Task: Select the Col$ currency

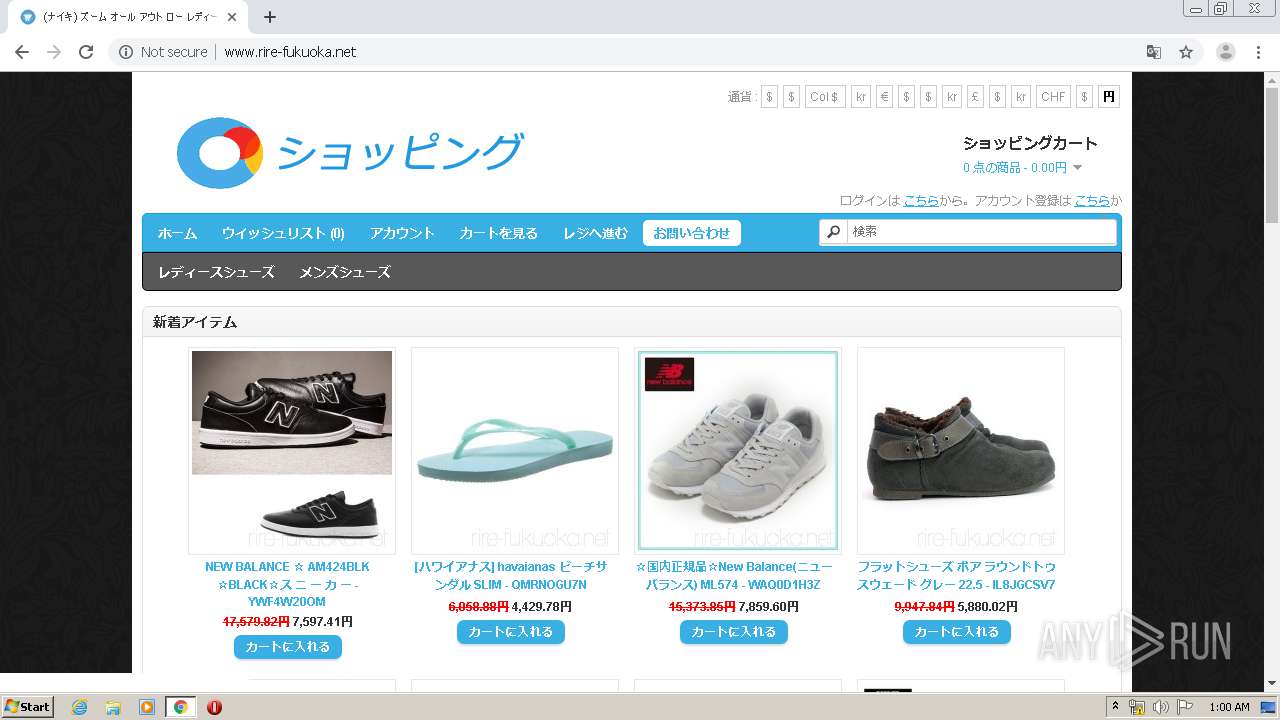Action: [x=824, y=97]
